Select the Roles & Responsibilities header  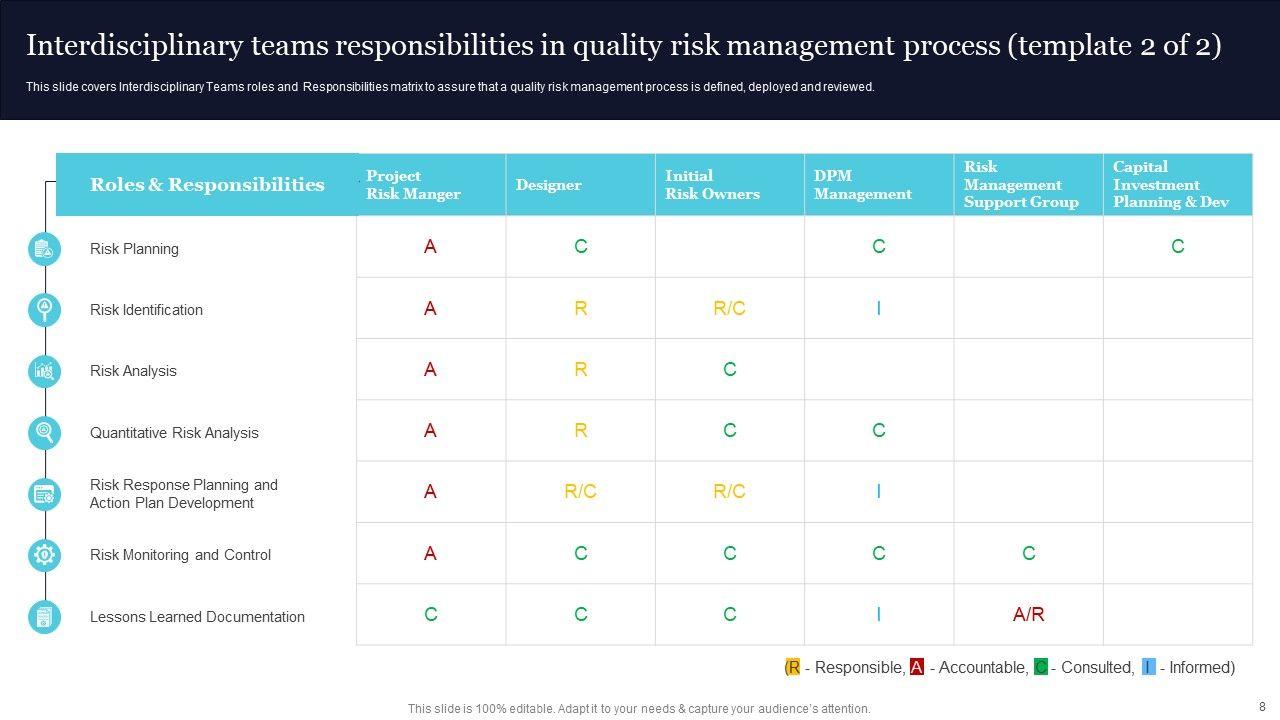(207, 185)
